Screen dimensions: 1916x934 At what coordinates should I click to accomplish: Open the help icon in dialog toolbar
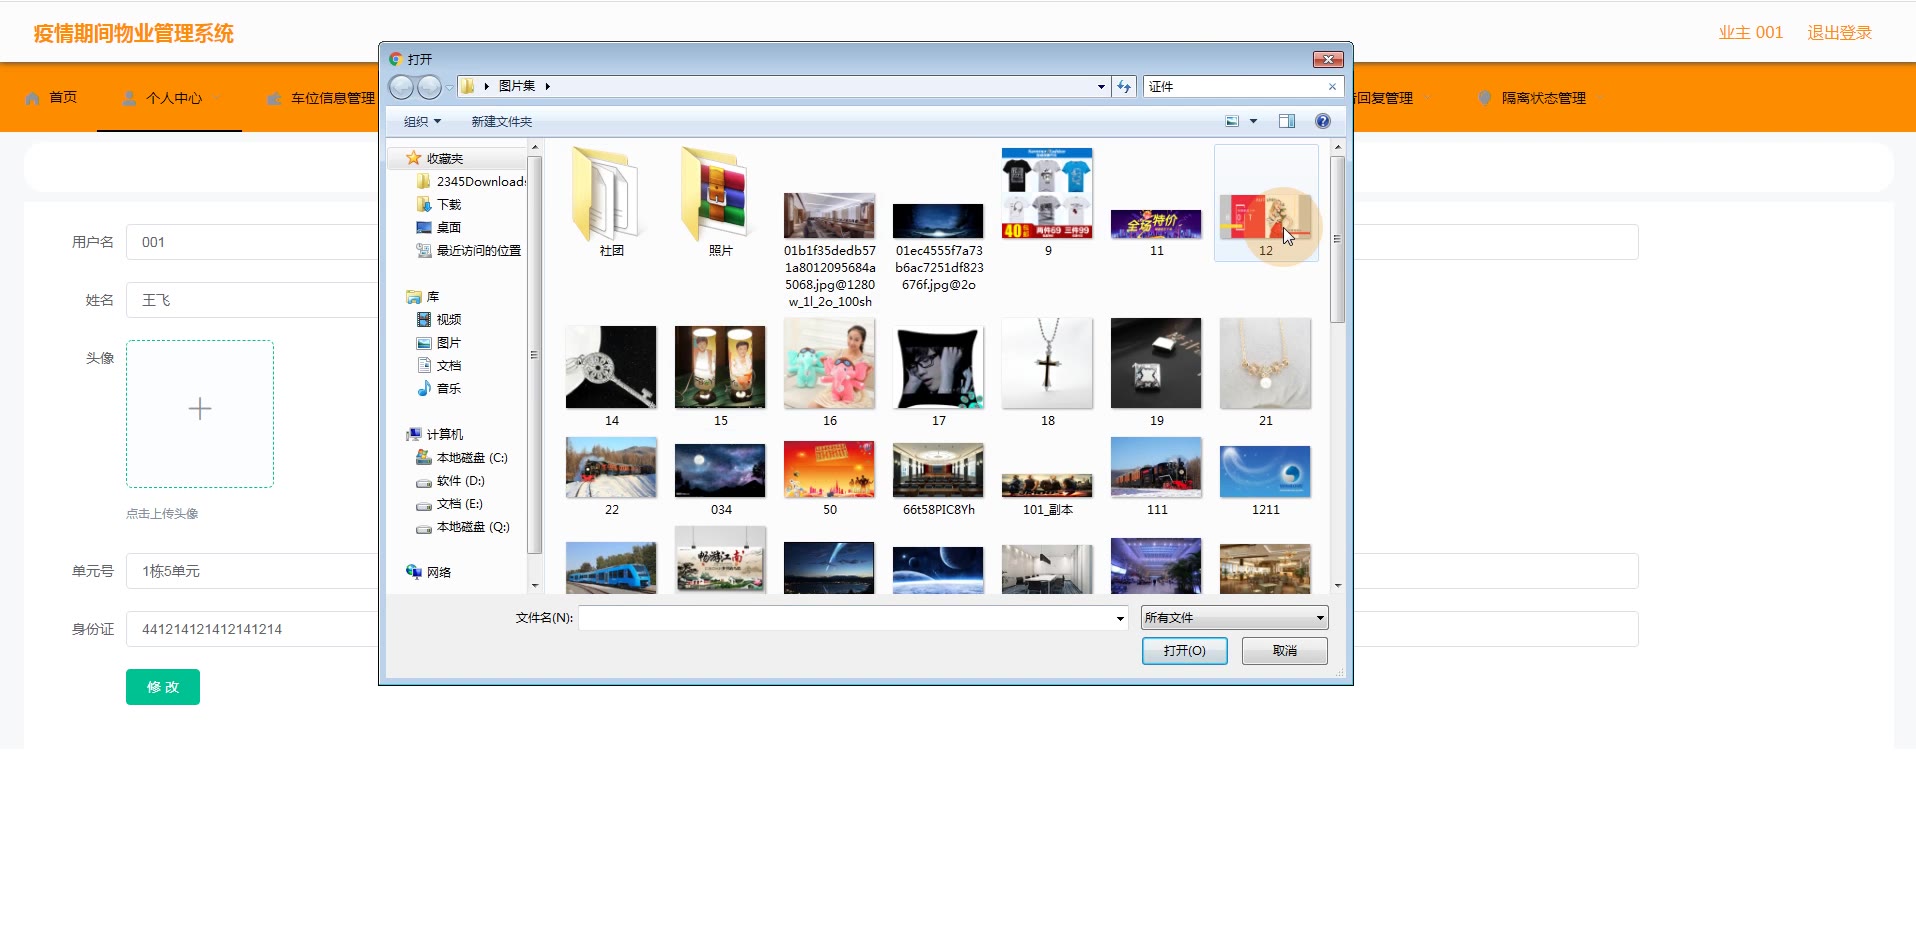pyautogui.click(x=1322, y=121)
